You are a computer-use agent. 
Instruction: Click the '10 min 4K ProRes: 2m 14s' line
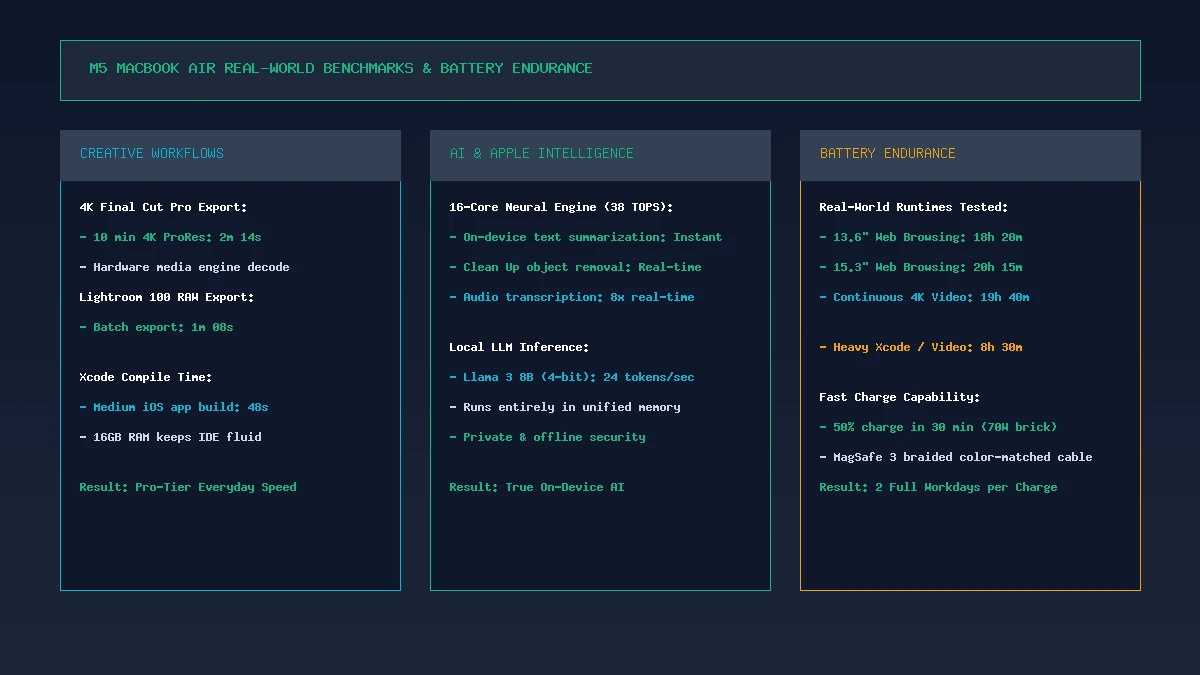coord(170,237)
